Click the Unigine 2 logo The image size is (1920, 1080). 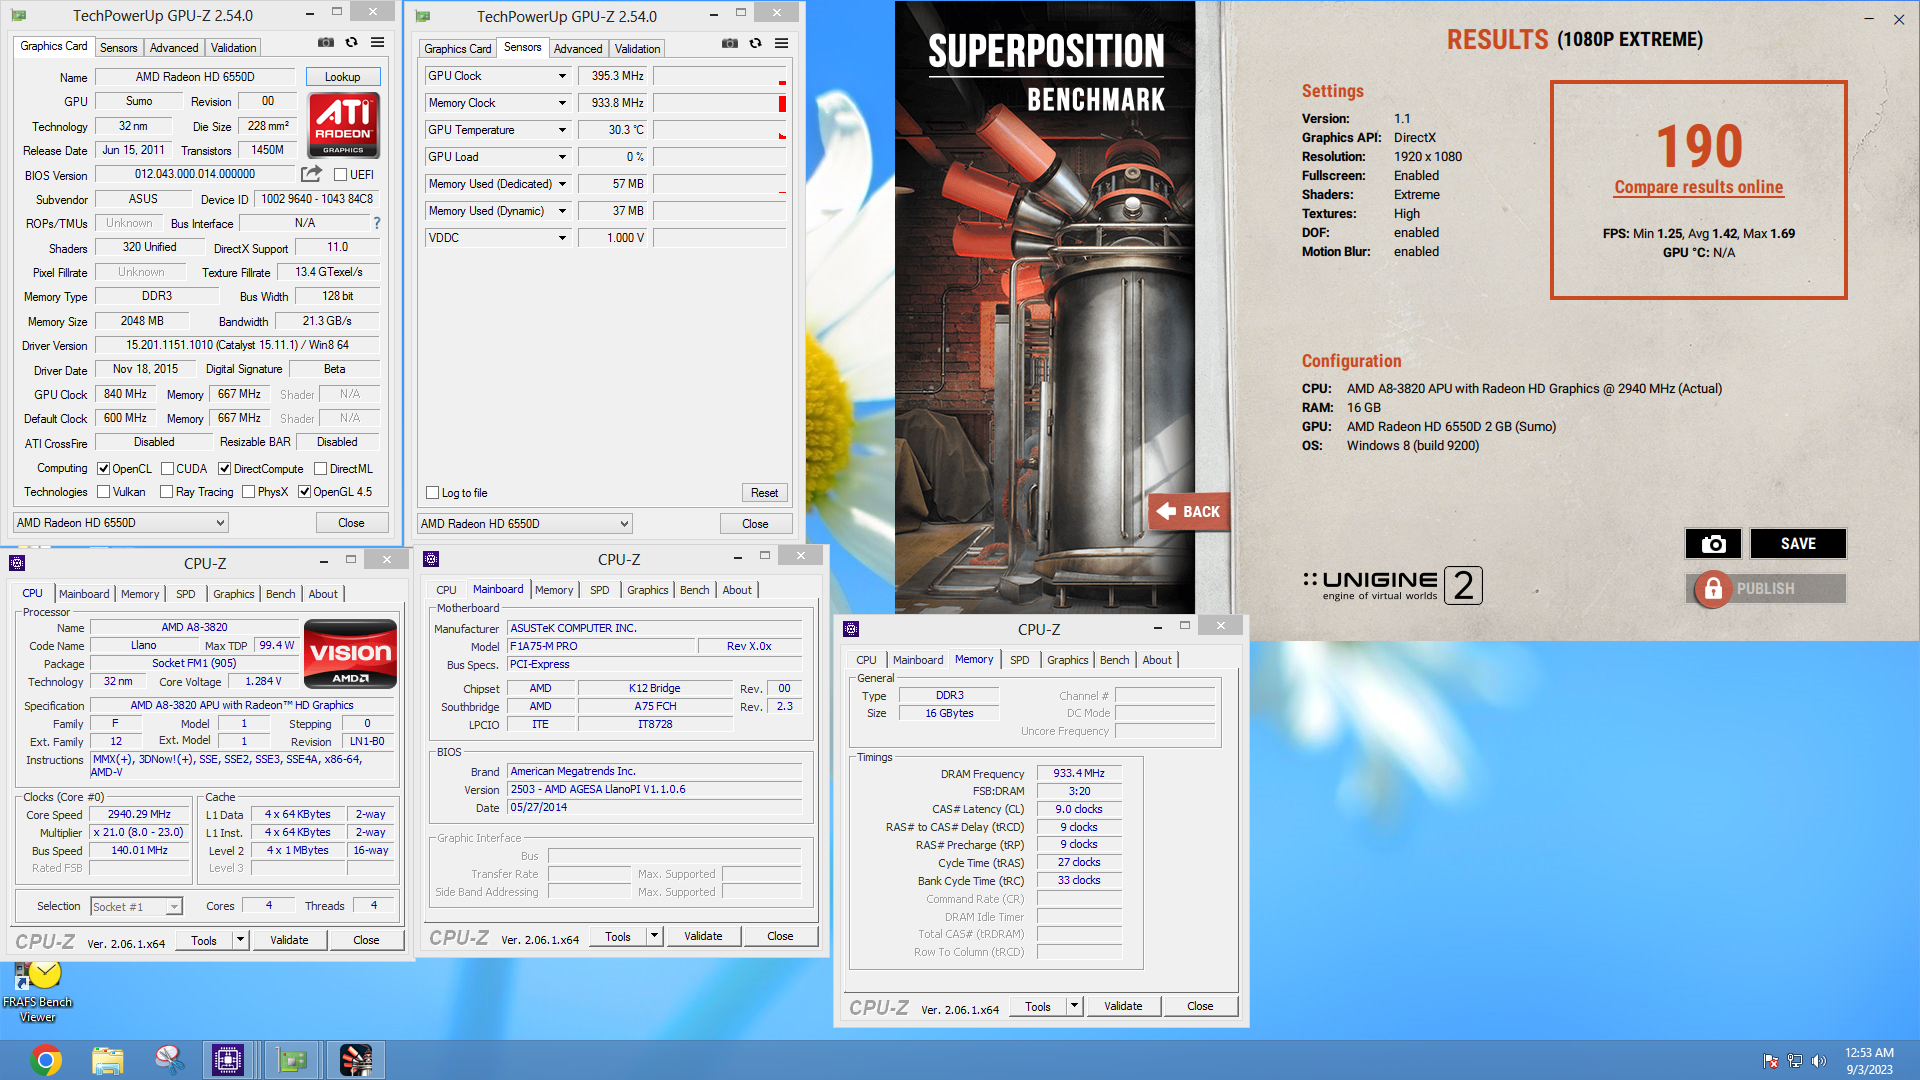(x=1392, y=585)
